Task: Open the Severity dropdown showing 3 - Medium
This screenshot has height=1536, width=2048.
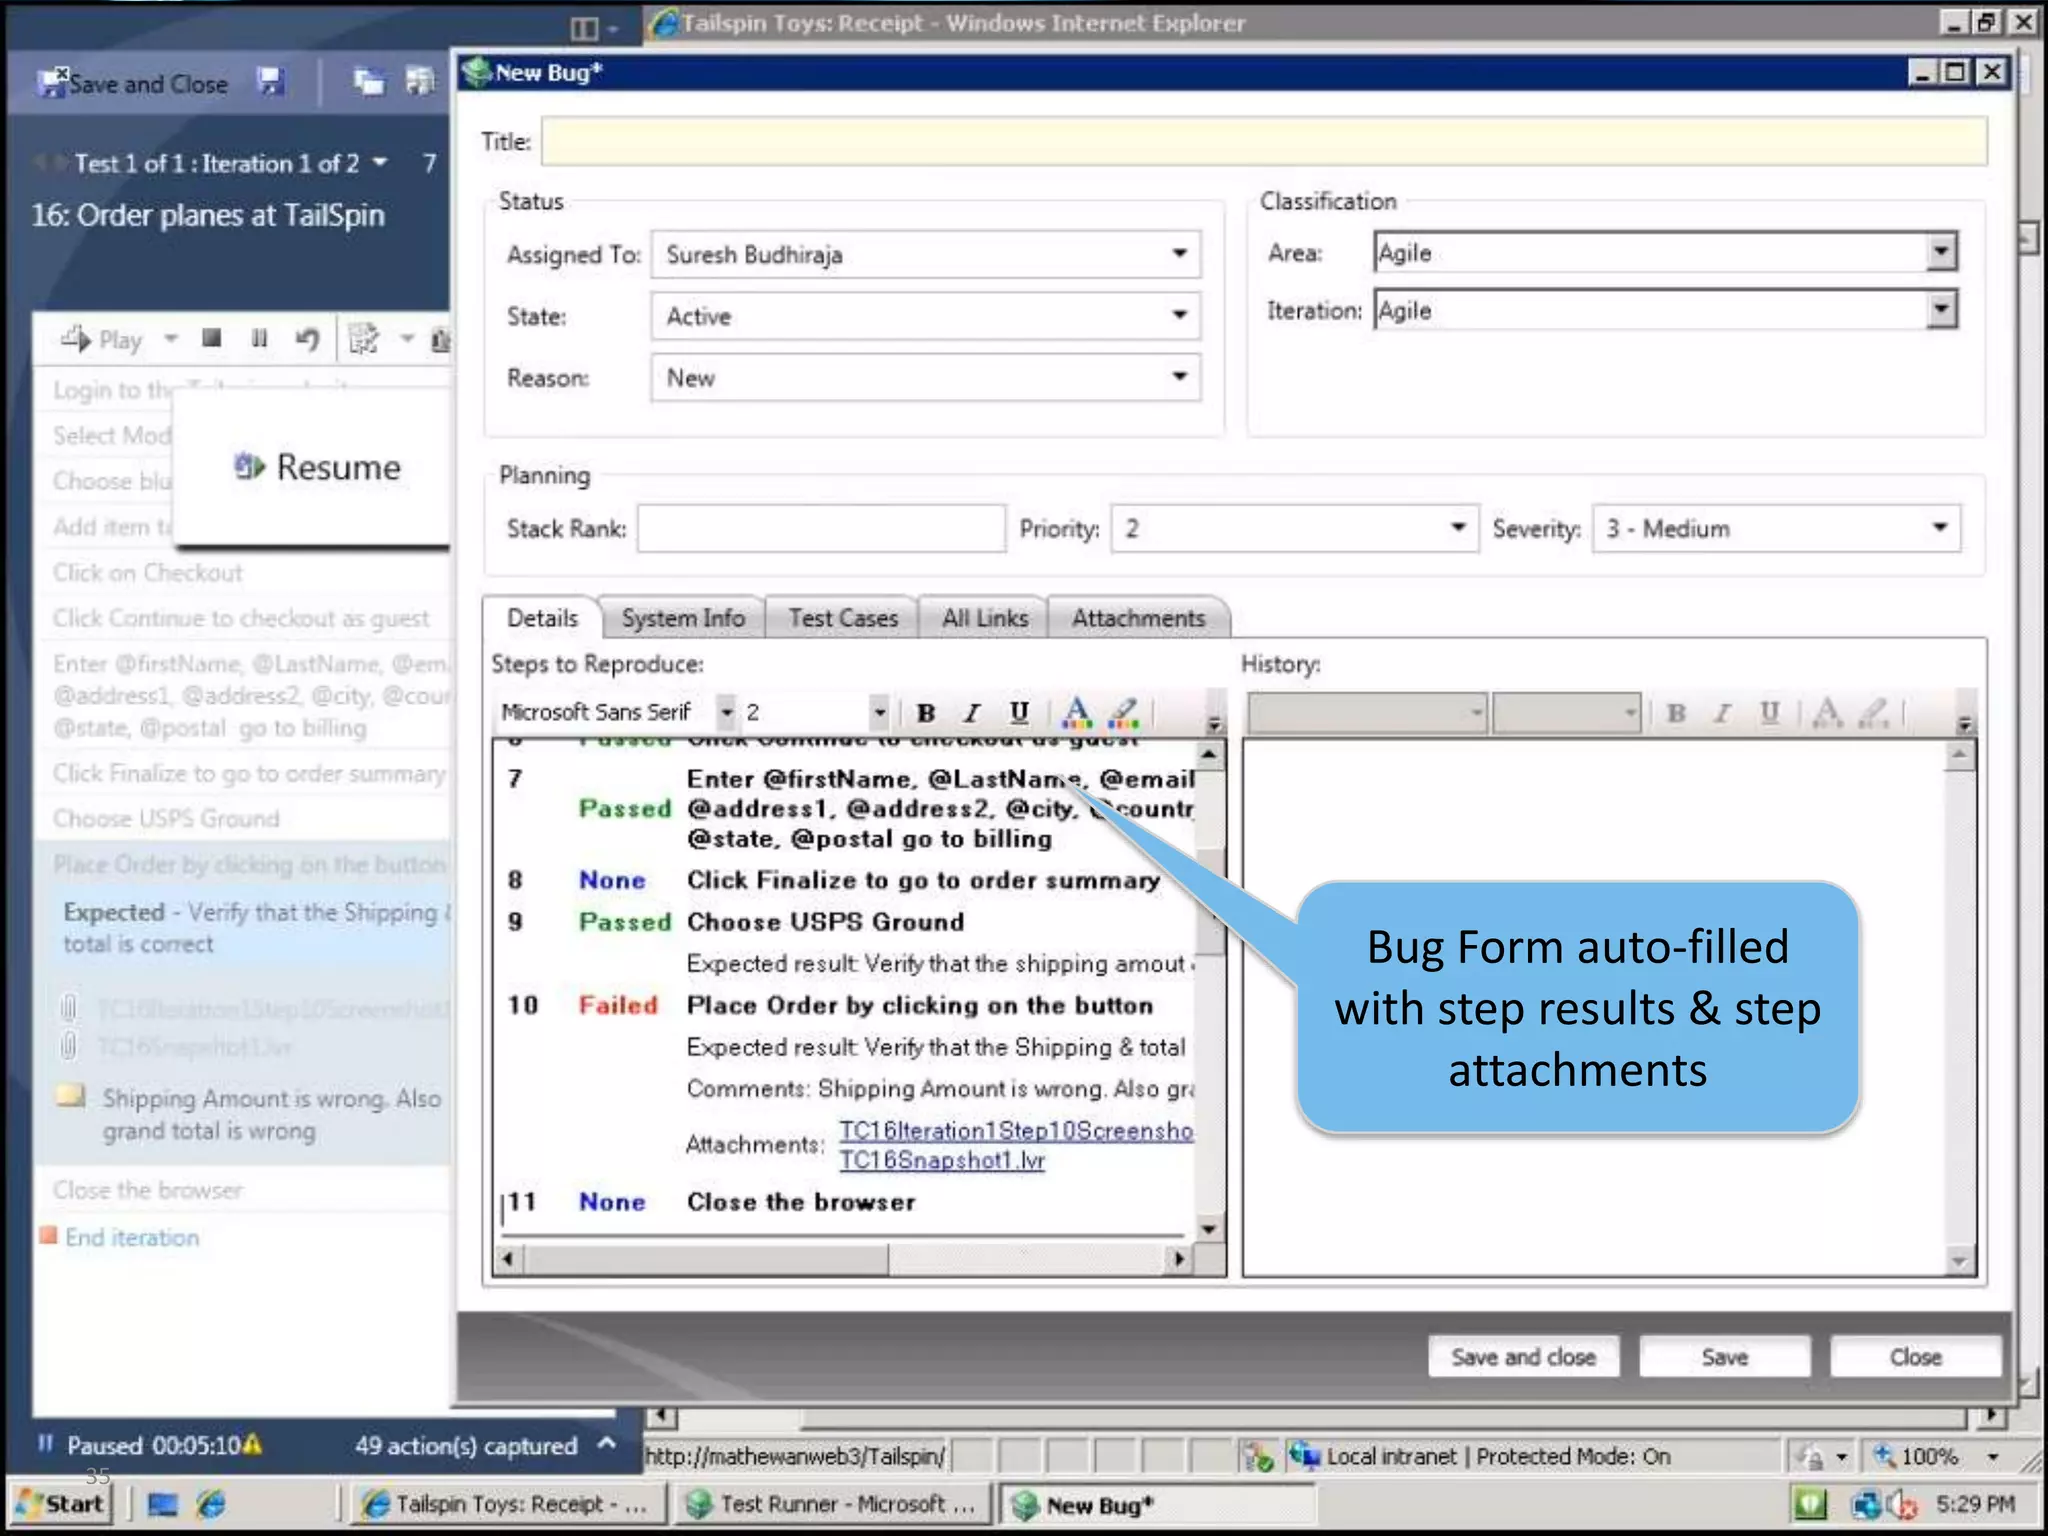Action: click(1939, 528)
